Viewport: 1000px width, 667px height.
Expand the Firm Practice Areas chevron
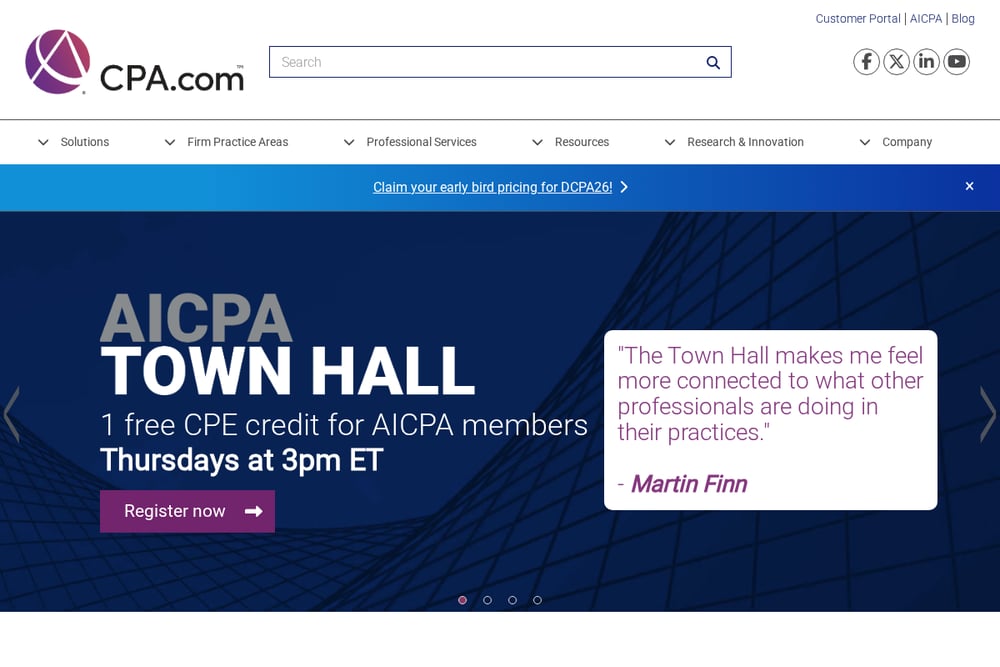(x=170, y=142)
